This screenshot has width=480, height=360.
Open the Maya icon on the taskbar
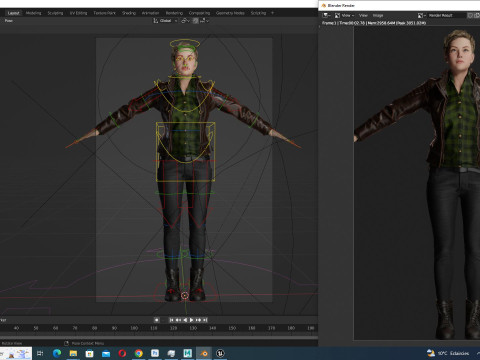188,353
